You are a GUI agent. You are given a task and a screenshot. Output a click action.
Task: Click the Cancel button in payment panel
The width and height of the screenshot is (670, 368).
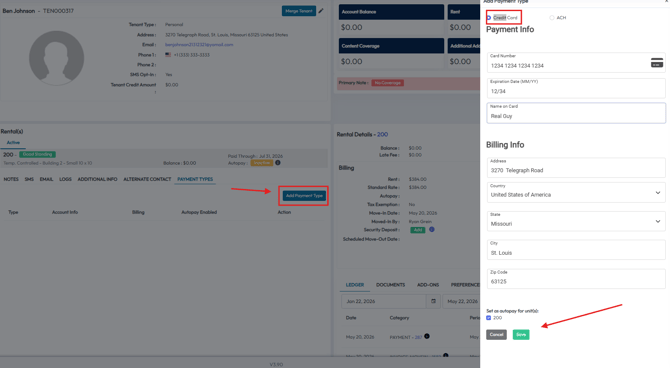(497, 334)
